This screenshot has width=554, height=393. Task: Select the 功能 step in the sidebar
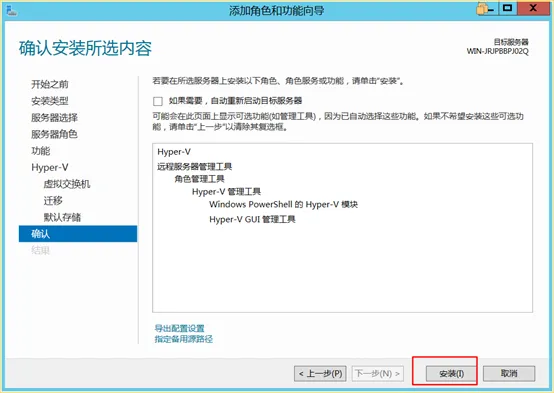click(41, 151)
